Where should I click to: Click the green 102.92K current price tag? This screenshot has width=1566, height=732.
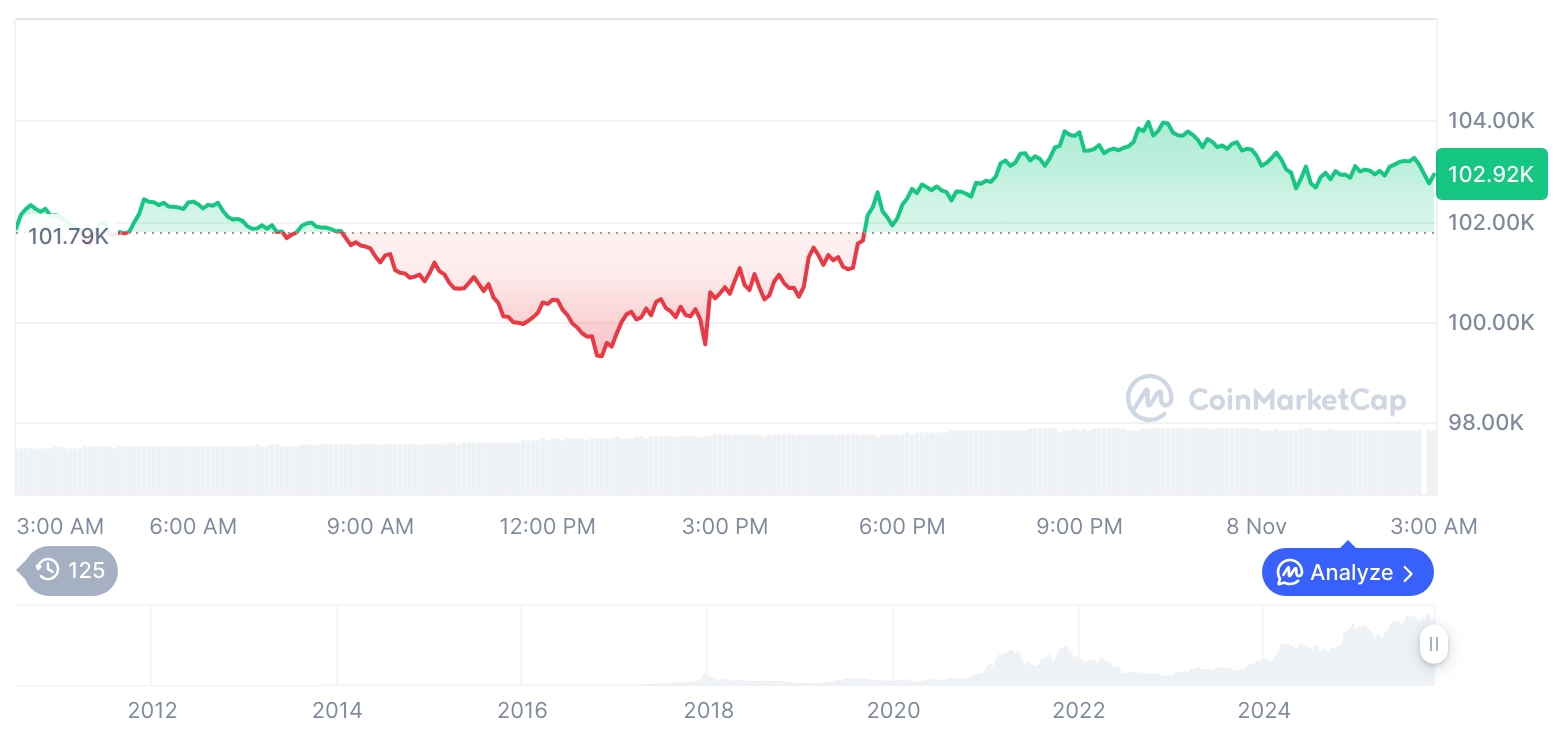(x=1490, y=174)
